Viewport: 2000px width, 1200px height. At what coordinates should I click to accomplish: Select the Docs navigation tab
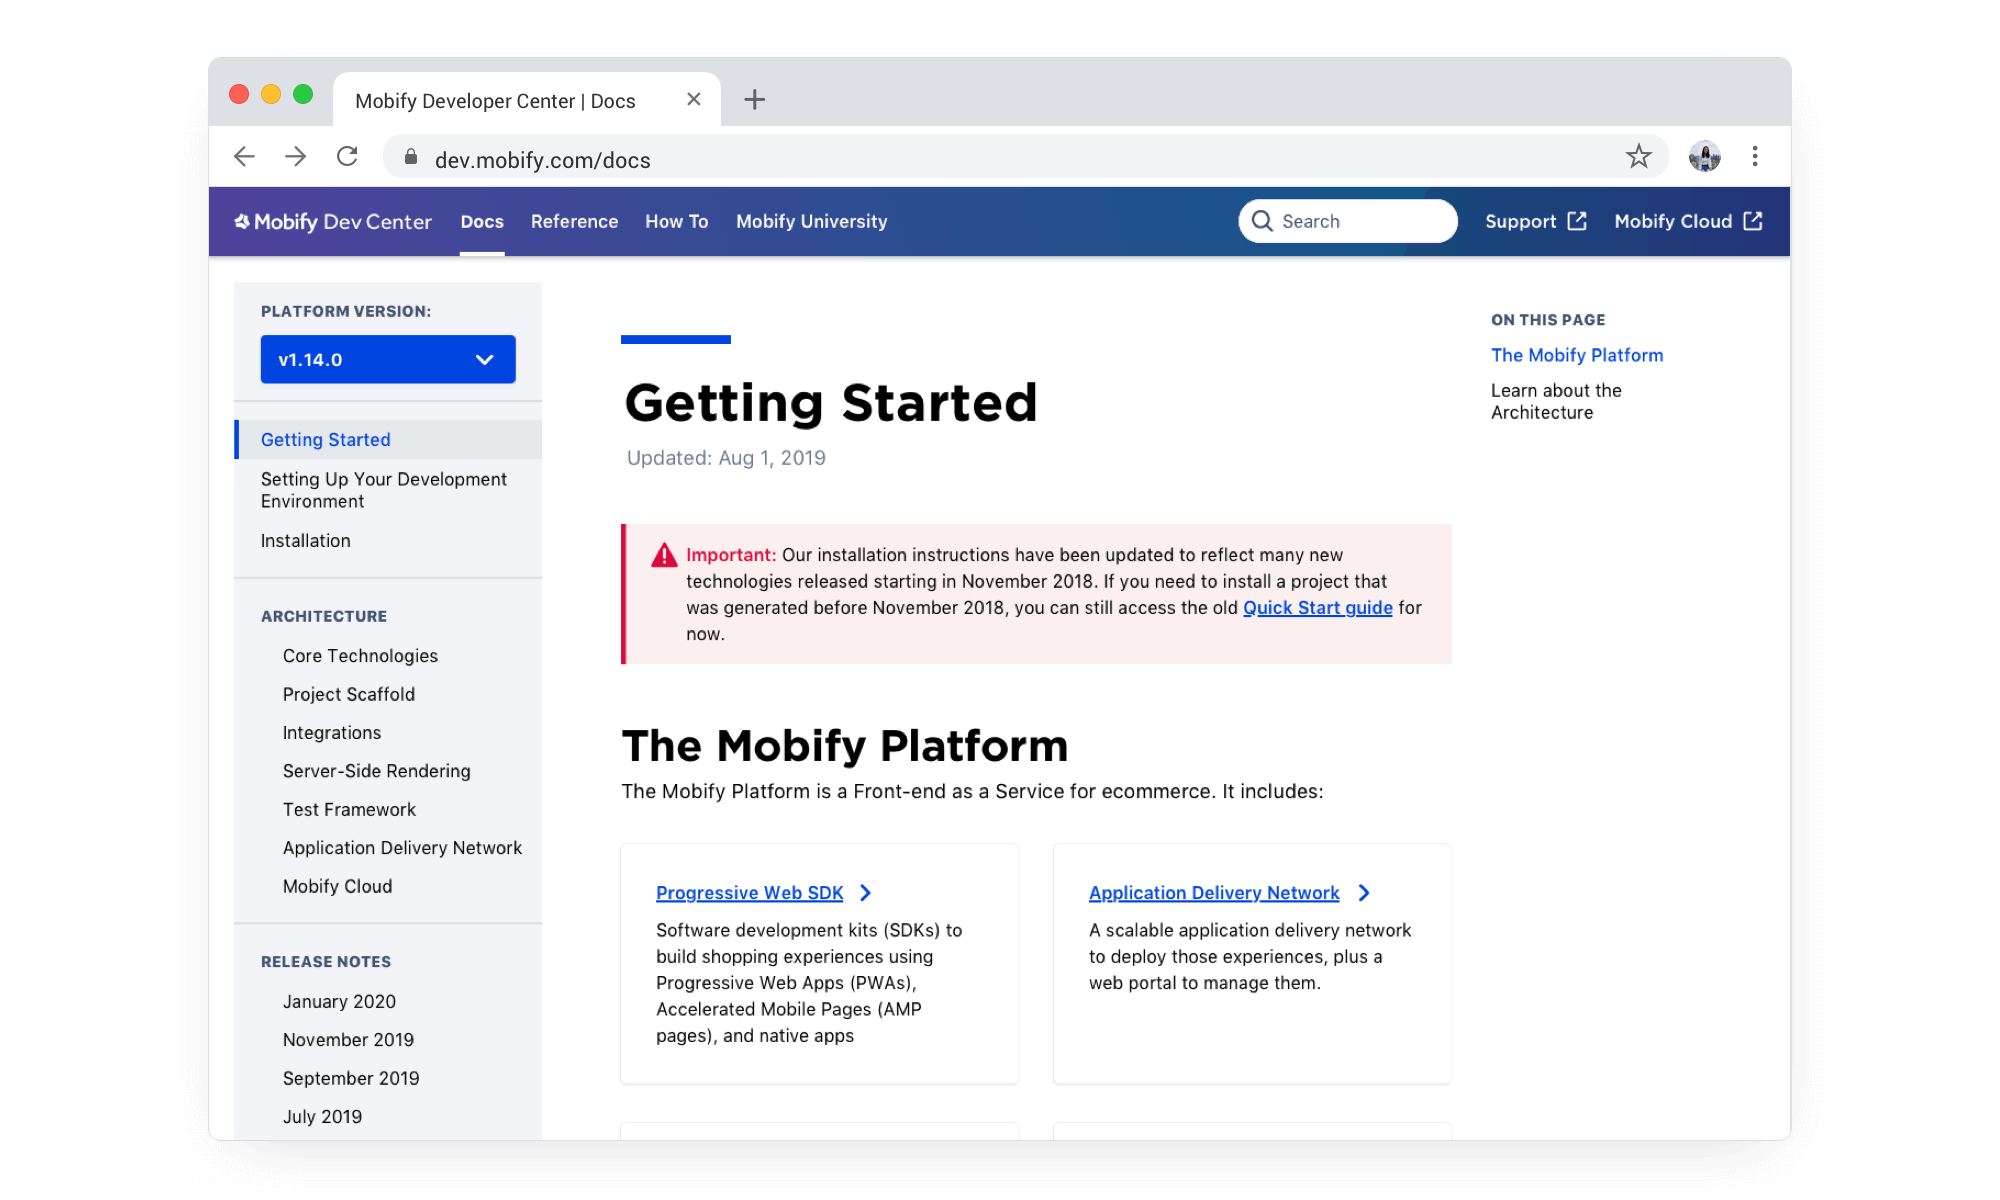click(x=481, y=221)
